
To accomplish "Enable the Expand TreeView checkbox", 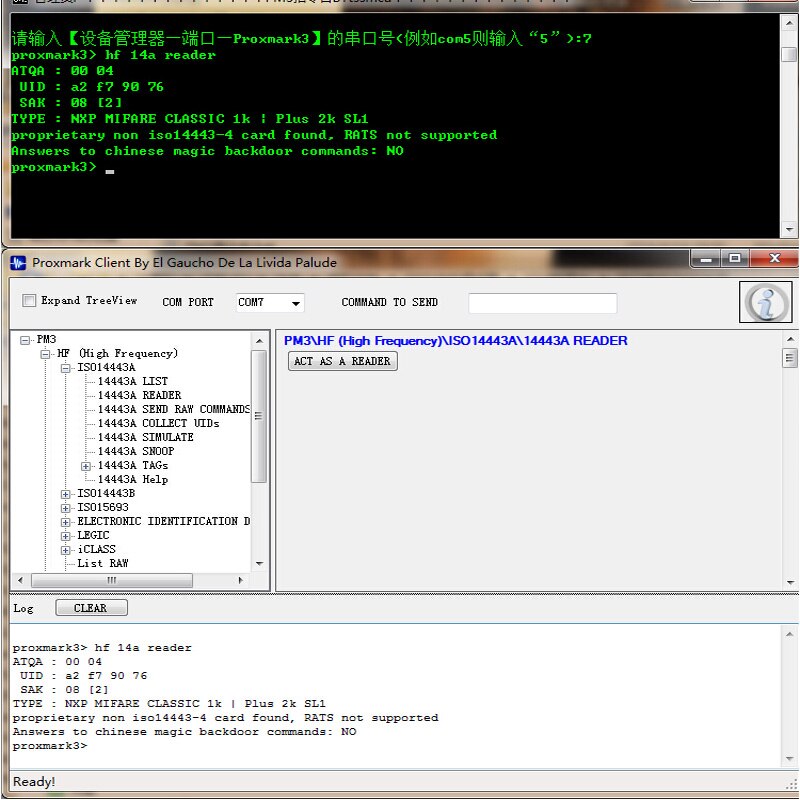I will [29, 301].
